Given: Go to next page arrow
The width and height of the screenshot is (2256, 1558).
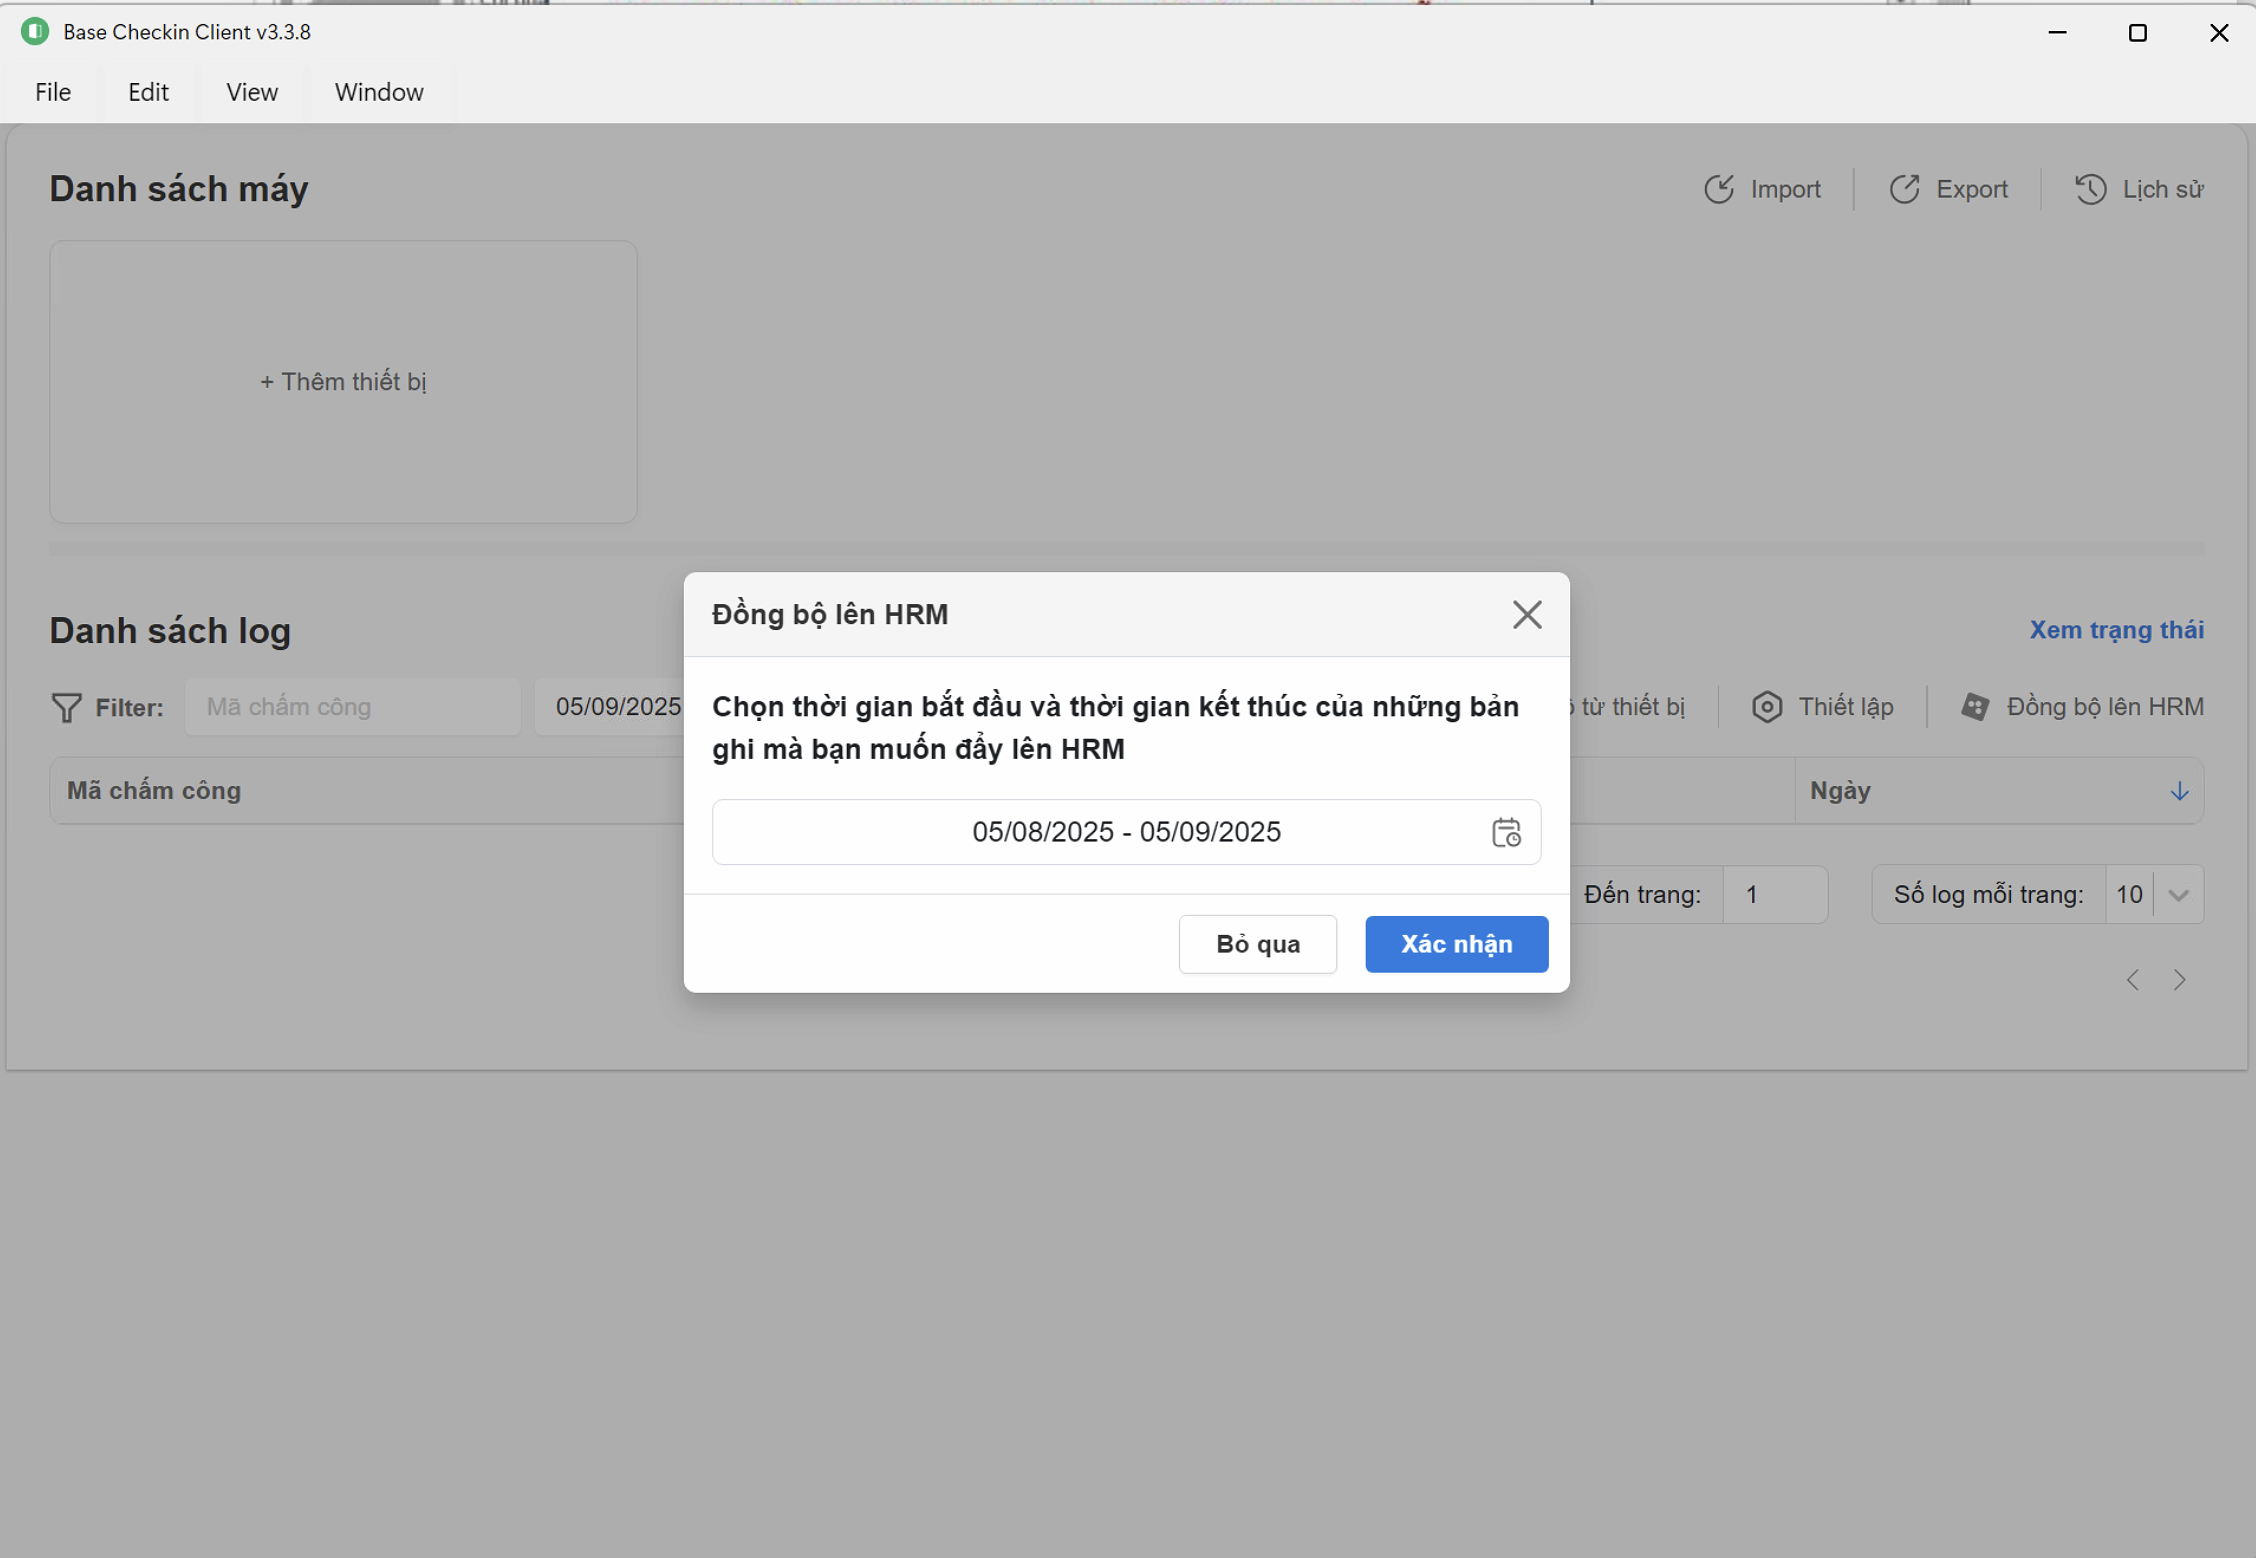Looking at the screenshot, I should pyautogui.click(x=2180, y=980).
